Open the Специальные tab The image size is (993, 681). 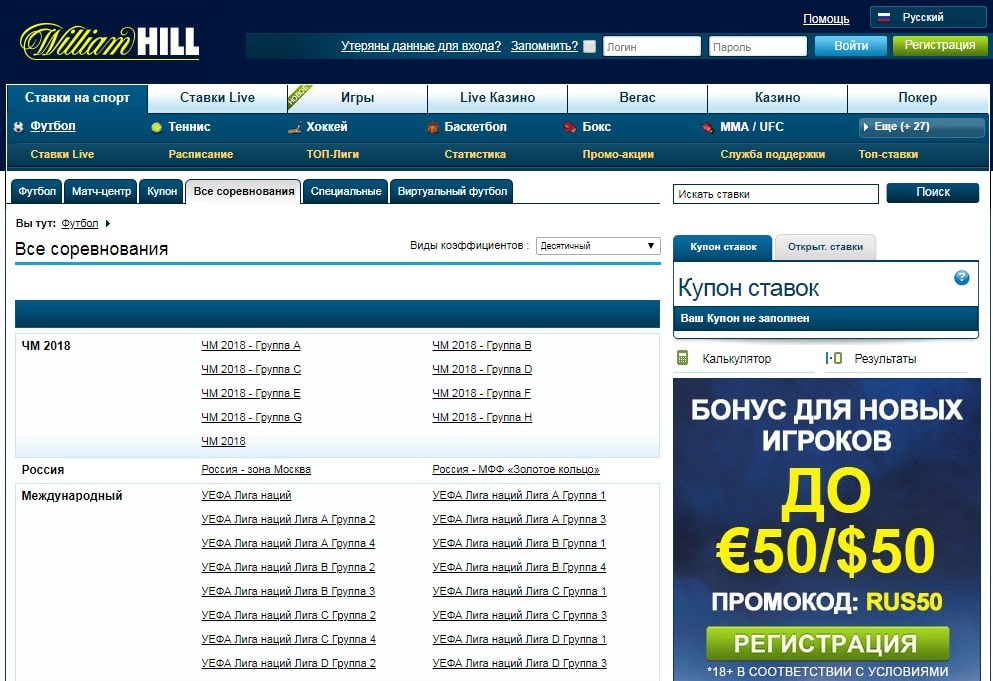click(346, 191)
